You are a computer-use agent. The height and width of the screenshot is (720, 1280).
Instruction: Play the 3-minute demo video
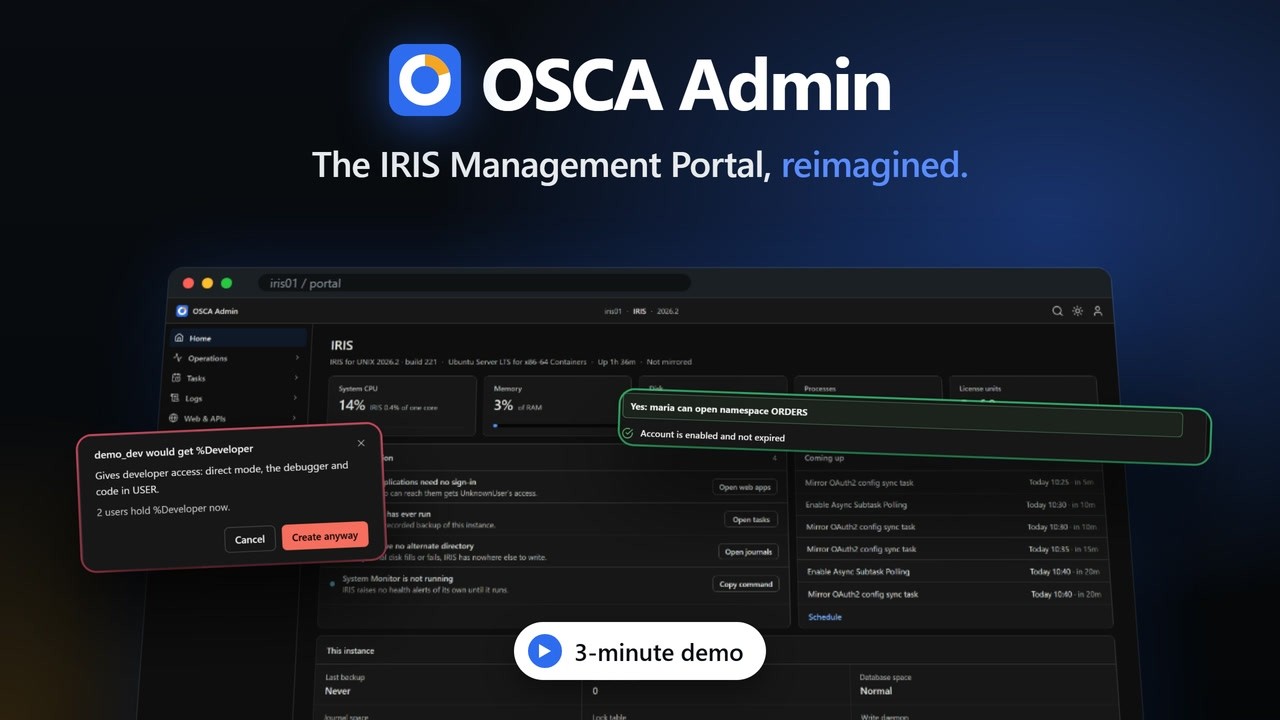coord(640,652)
